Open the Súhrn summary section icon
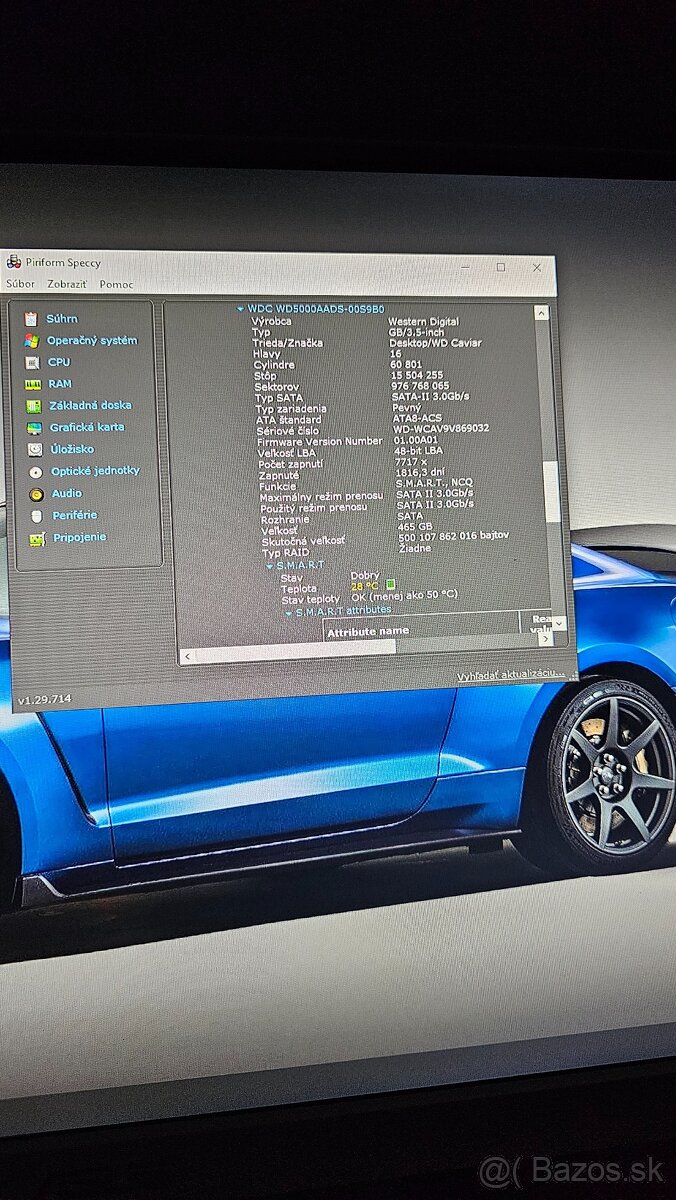 click(31, 318)
